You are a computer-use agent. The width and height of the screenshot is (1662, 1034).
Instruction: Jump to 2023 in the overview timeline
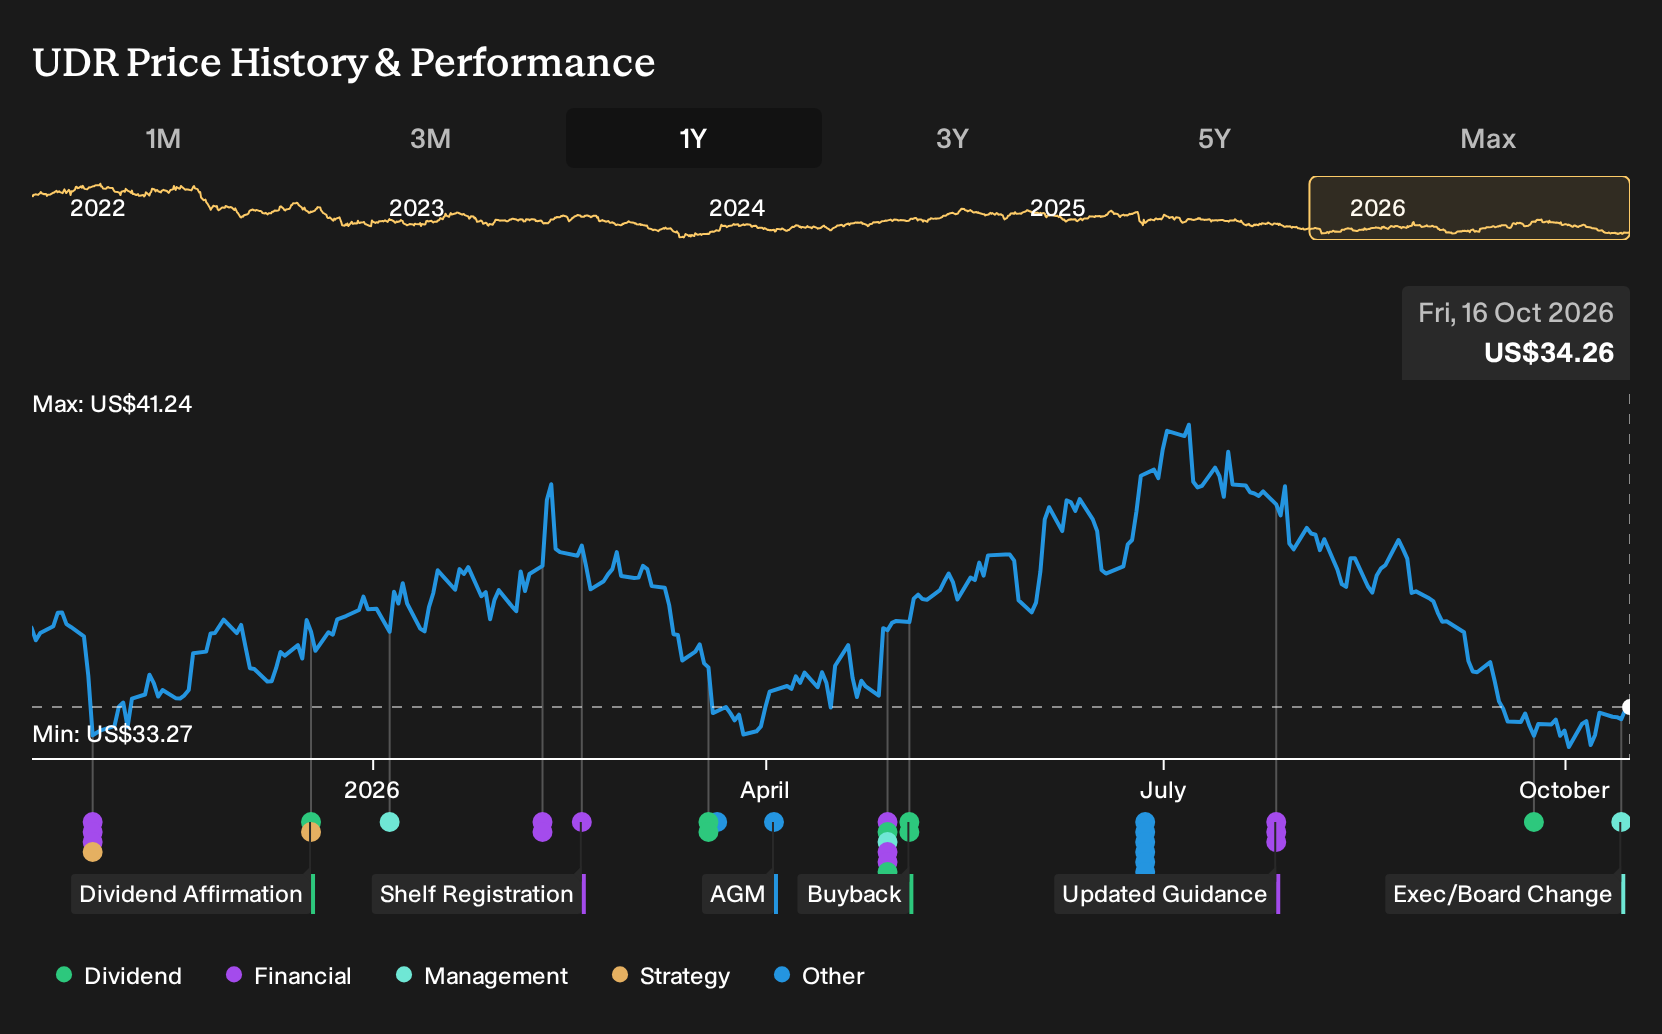[x=416, y=208]
